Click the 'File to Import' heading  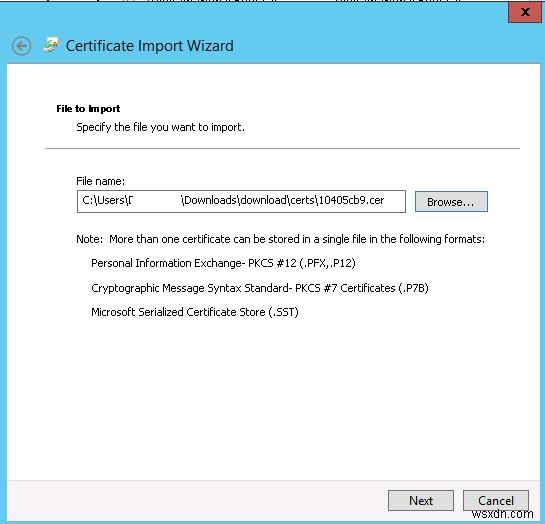(x=88, y=109)
